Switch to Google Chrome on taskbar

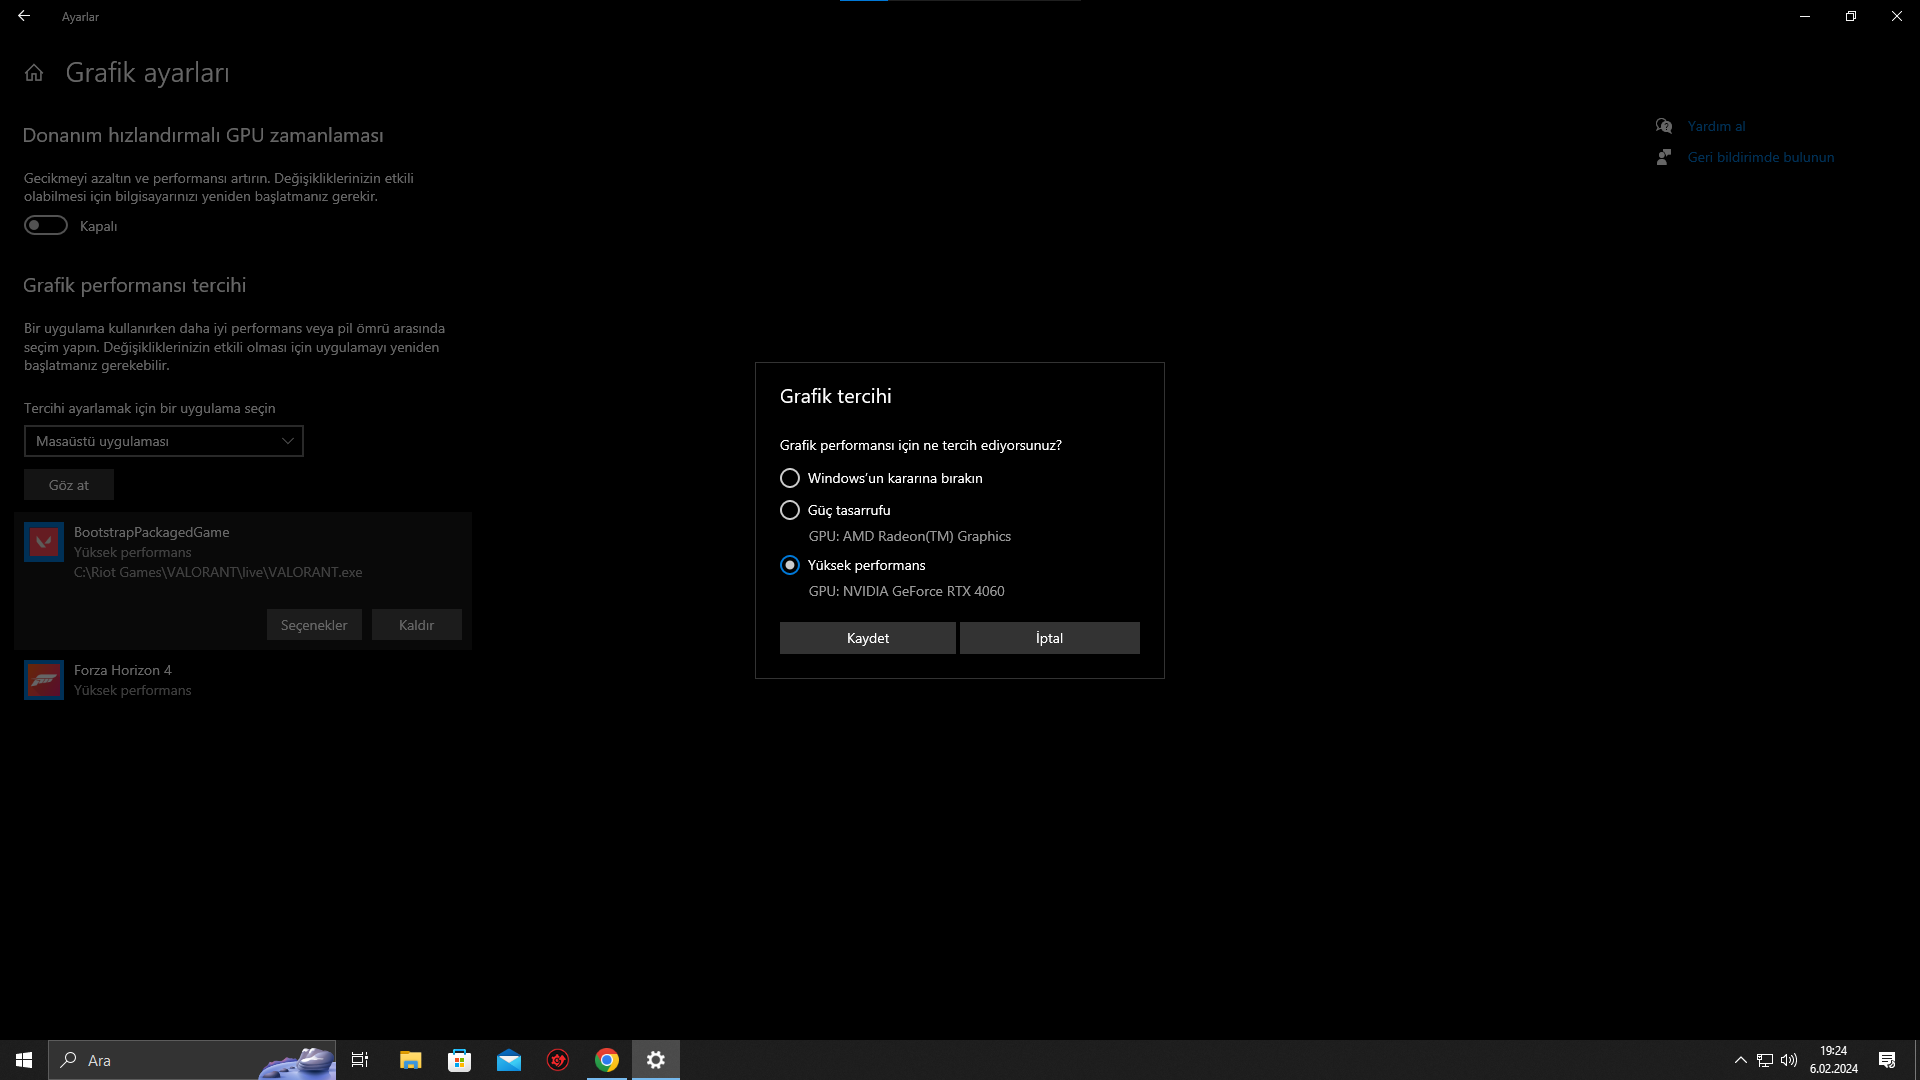tap(607, 1060)
